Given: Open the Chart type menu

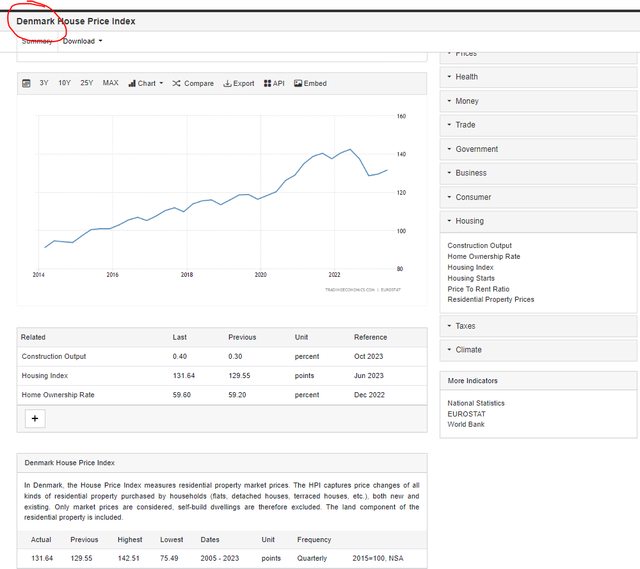Looking at the screenshot, I should pyautogui.click(x=145, y=84).
